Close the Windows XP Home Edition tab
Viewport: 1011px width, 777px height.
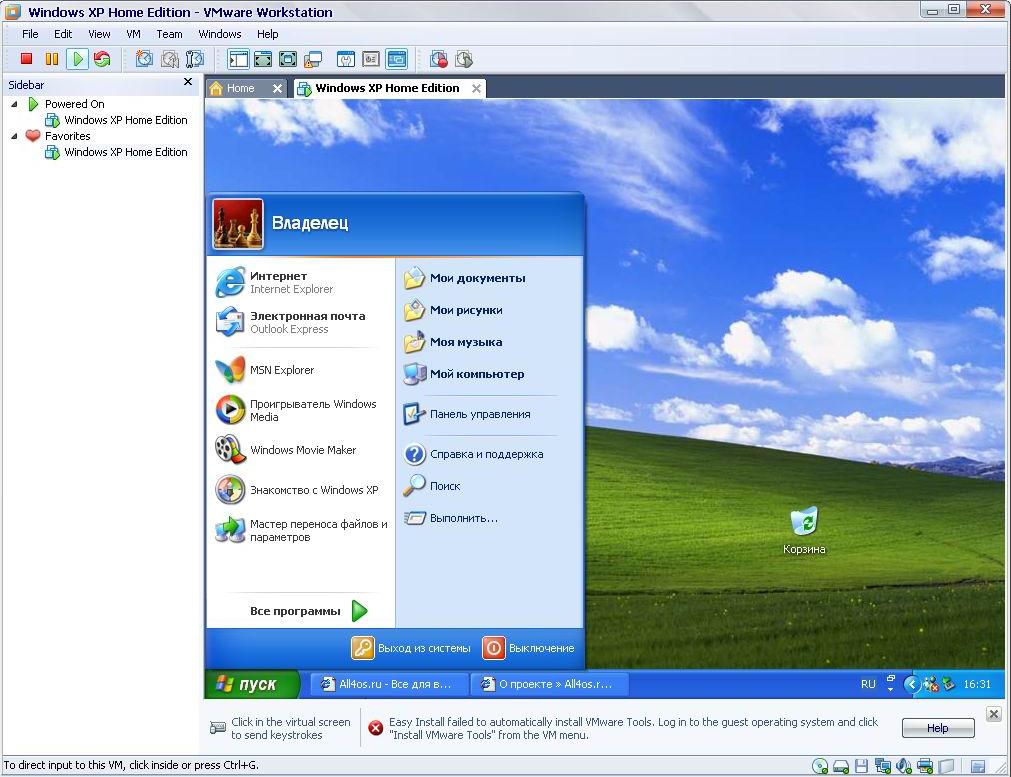pos(476,88)
